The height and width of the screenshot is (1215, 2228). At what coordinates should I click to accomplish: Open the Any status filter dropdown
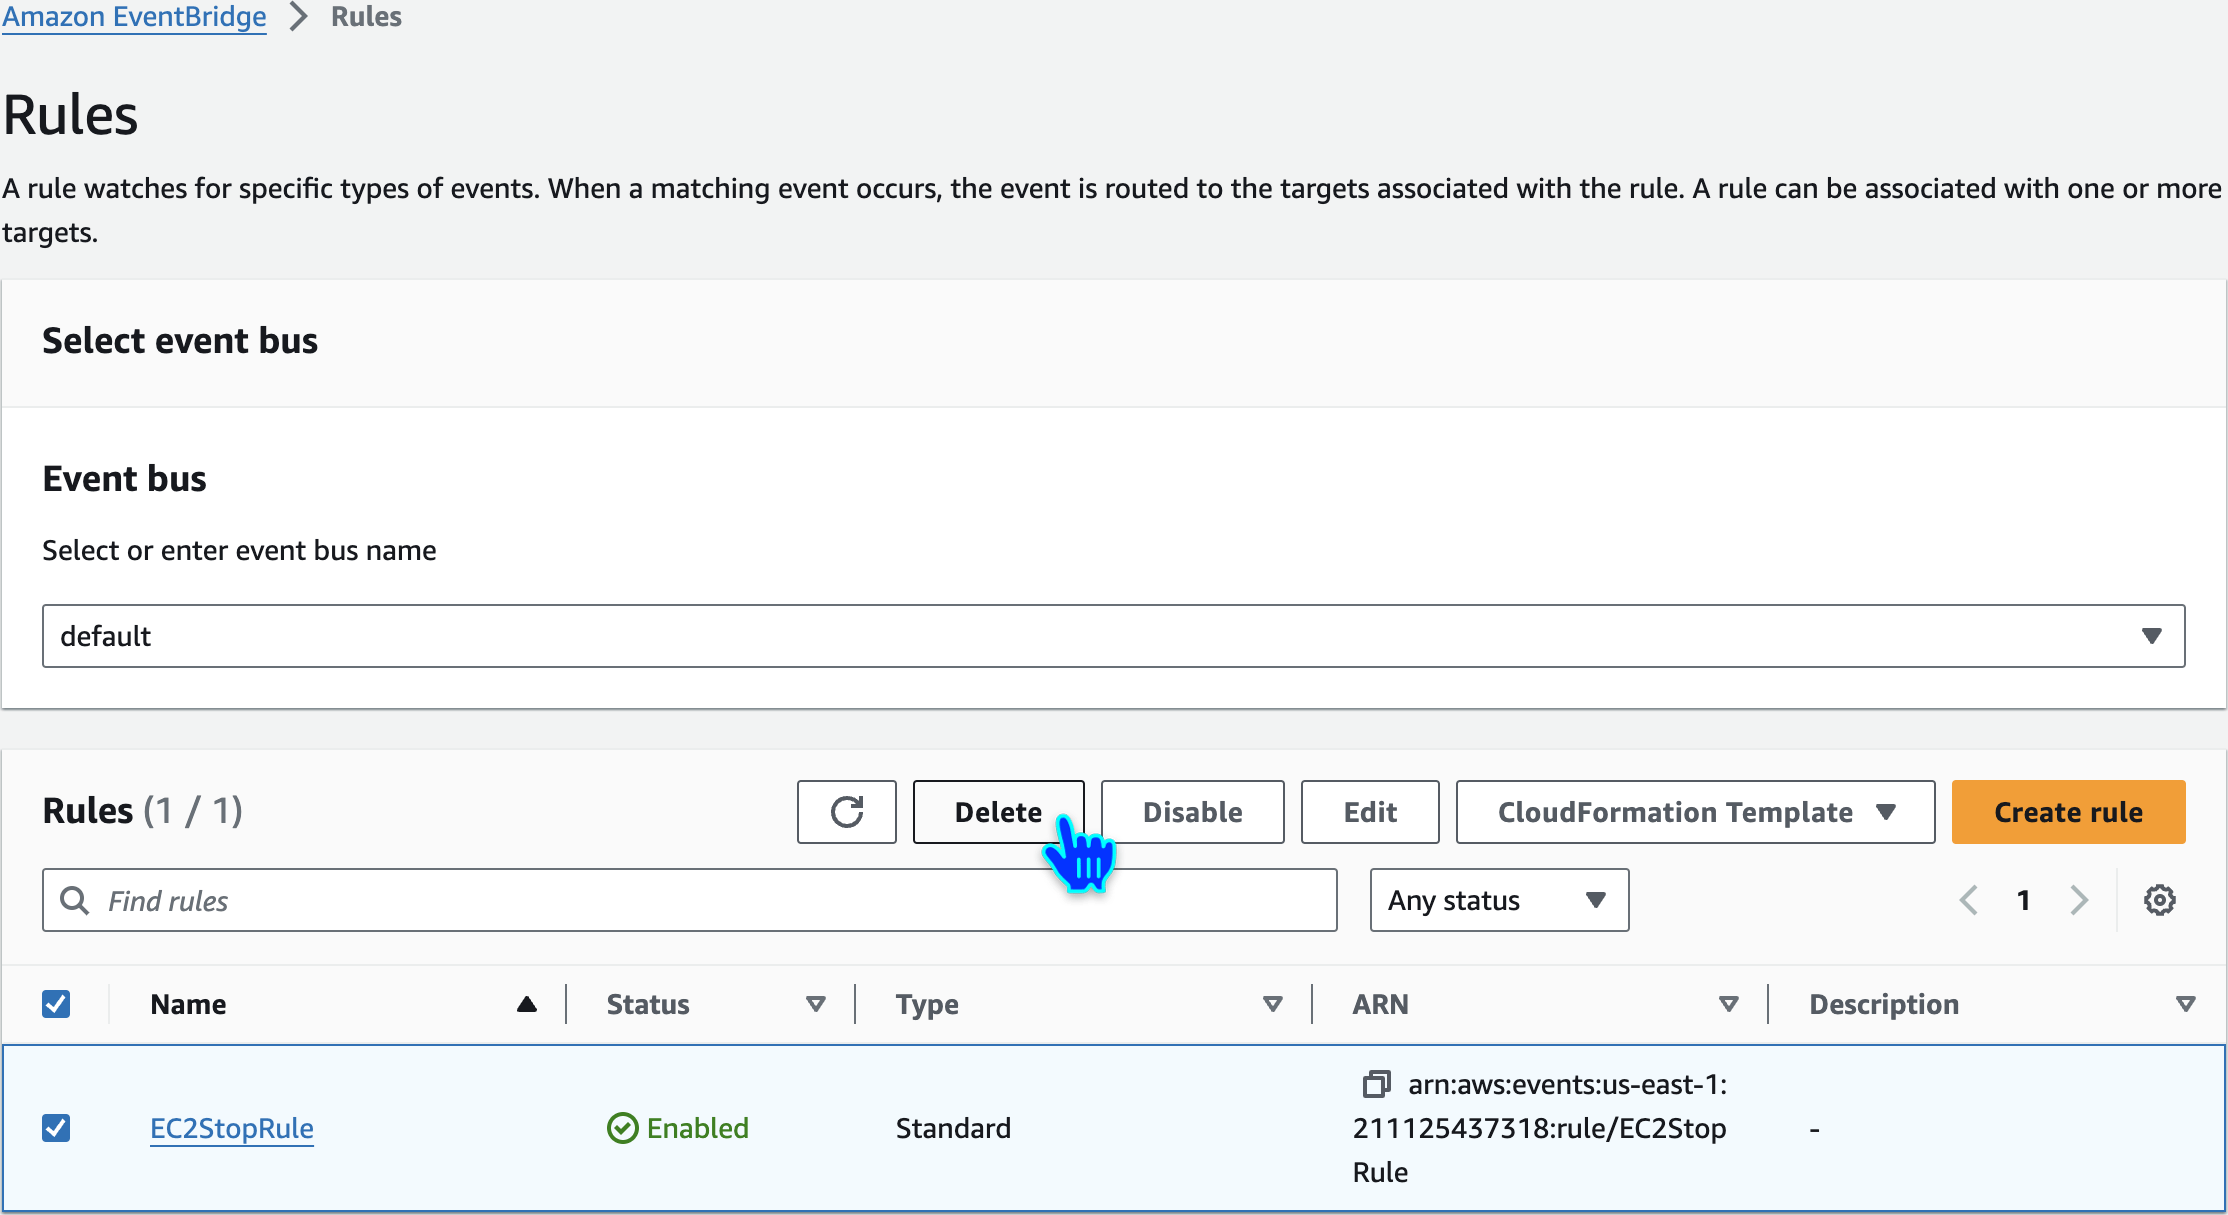point(1498,900)
